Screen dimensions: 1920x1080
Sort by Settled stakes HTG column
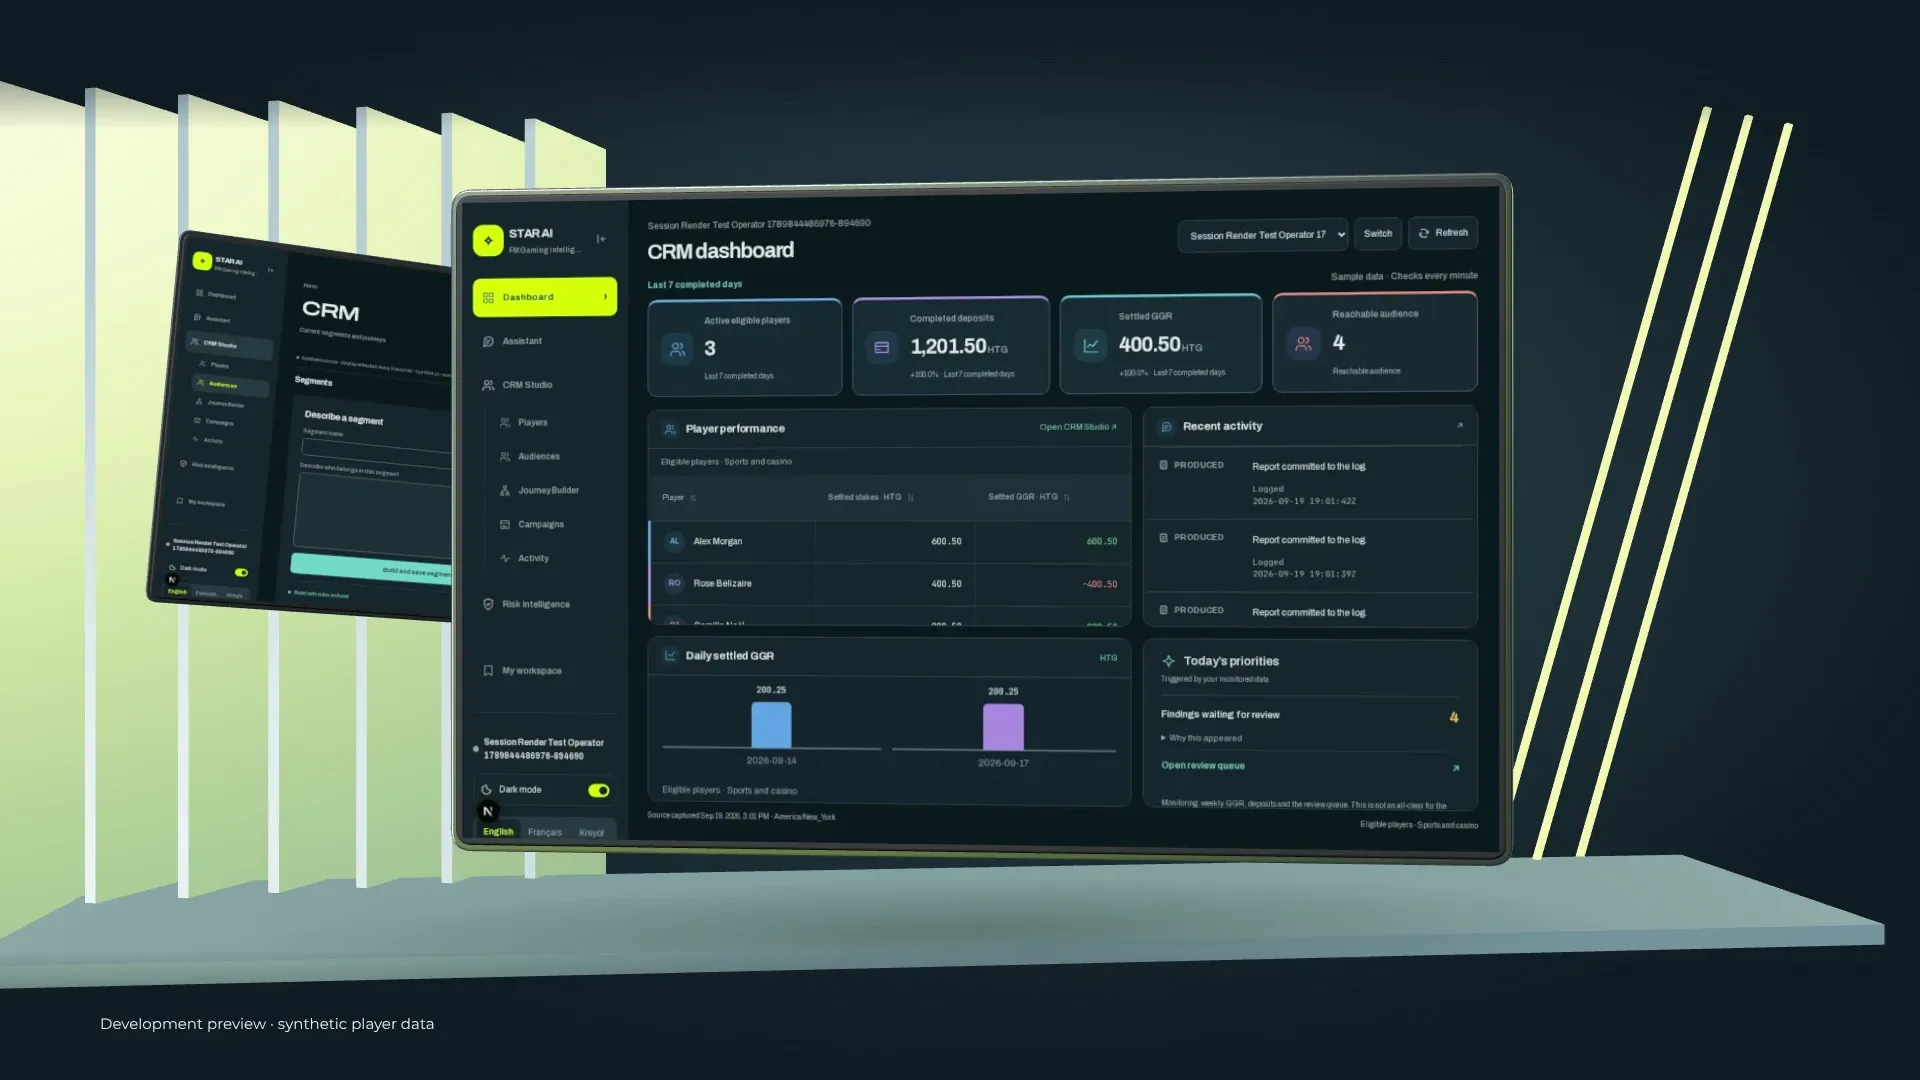pyautogui.click(x=871, y=497)
